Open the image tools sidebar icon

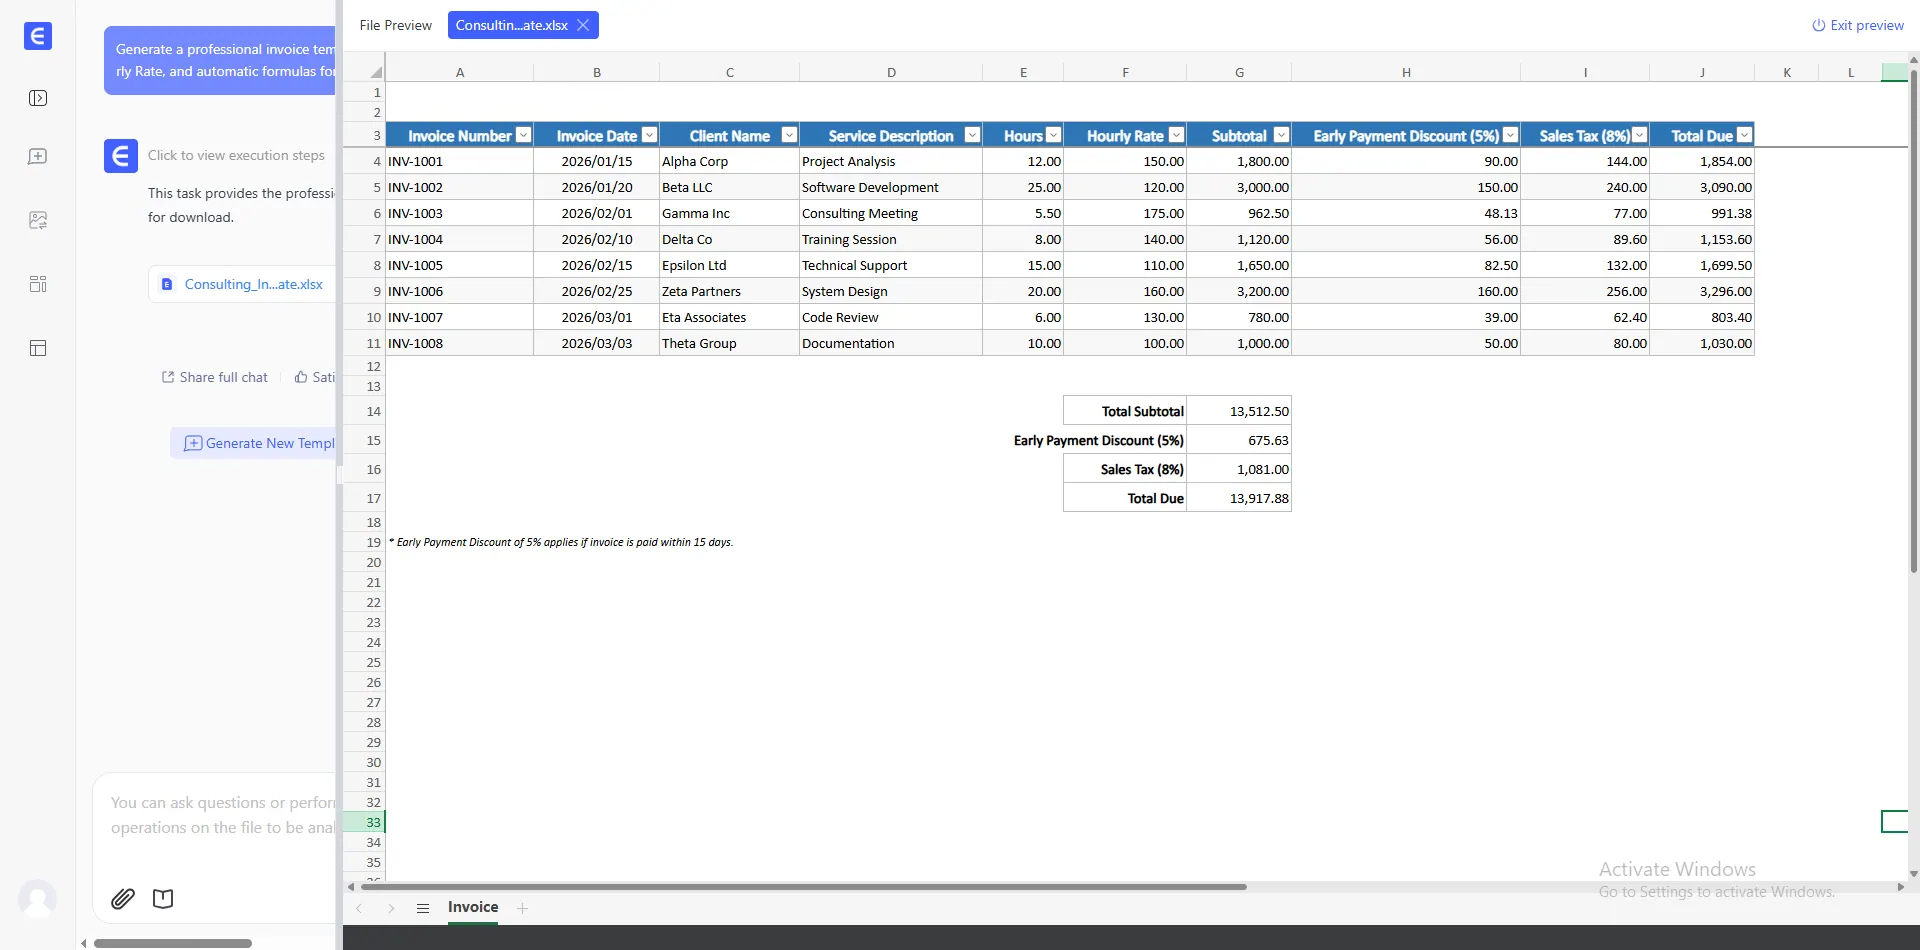(38, 220)
